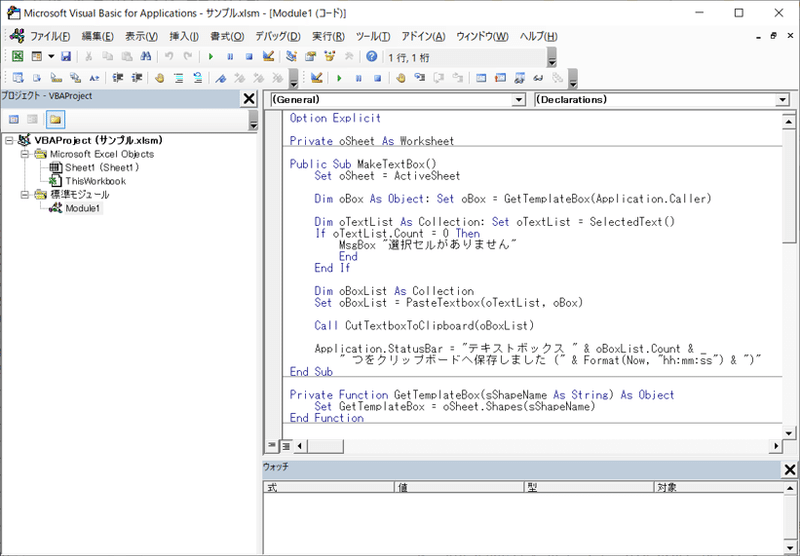Open the (General) object dropdown
Image resolution: width=800 pixels, height=556 pixels.
click(x=518, y=100)
